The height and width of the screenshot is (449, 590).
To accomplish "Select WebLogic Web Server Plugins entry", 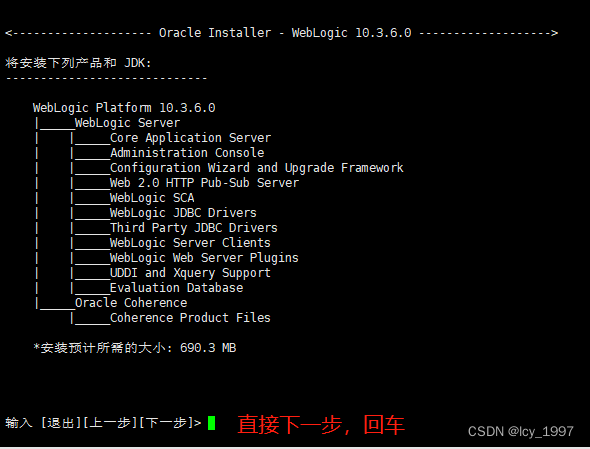I will 204,258.
